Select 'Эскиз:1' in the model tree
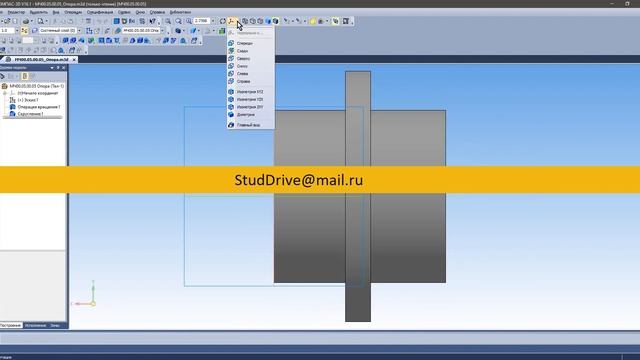Viewport: 640px width, 360px height. click(28, 100)
